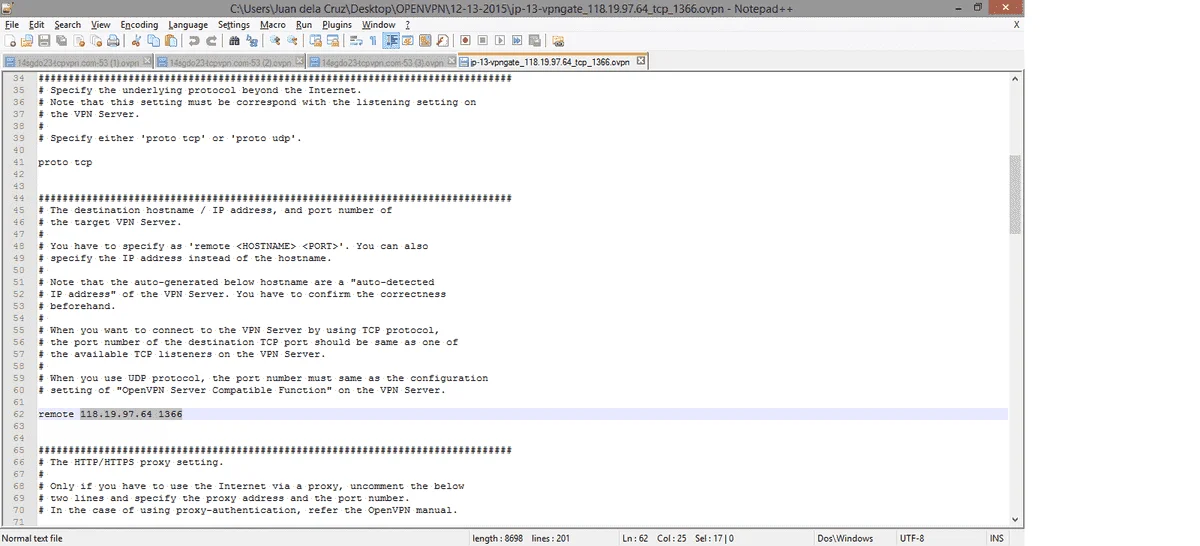This screenshot has height=546, width=1200.
Task: Open the user-defined language dialog icon
Action: (408, 41)
